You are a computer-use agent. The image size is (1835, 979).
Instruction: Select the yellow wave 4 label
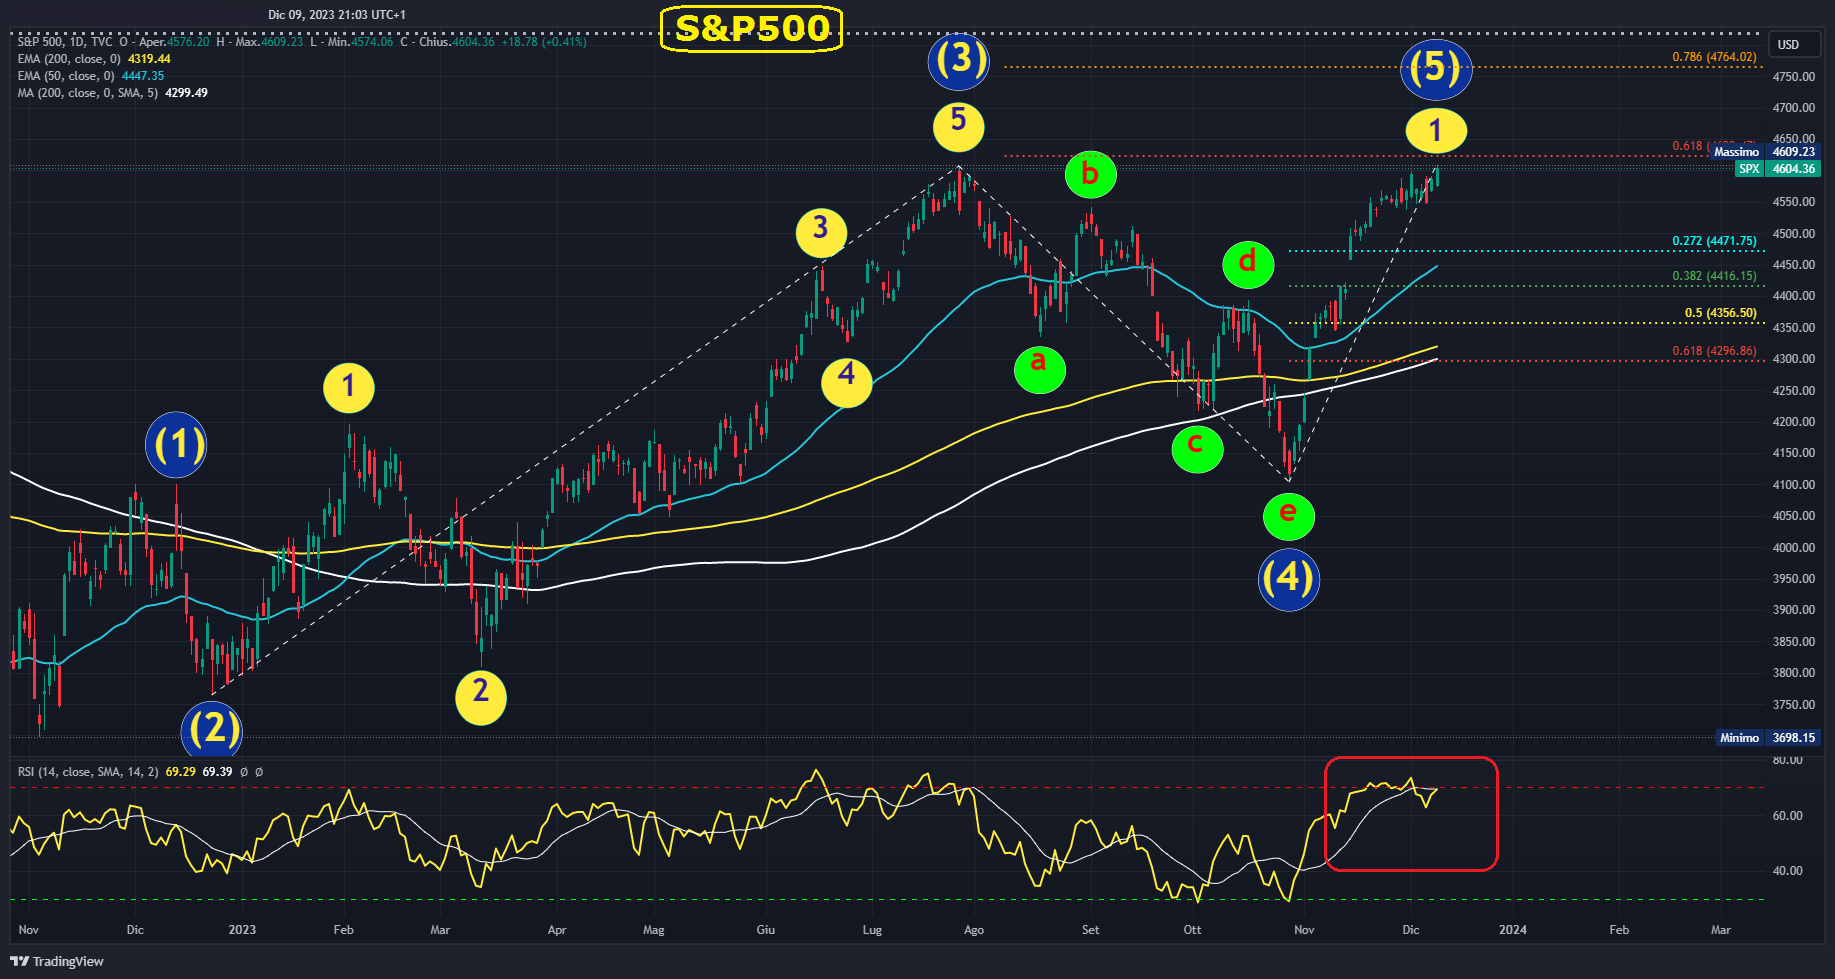pyautogui.click(x=846, y=381)
